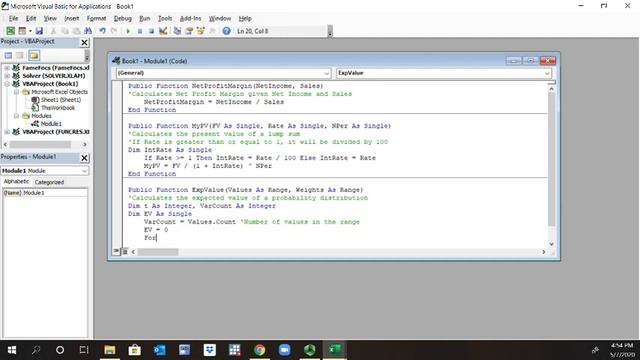Open the View menu
This screenshot has height=360, width=640.
coord(50,18)
